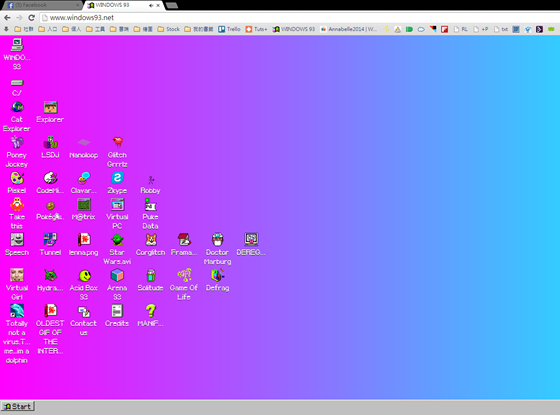The width and height of the screenshot is (560, 415).
Task: Open Game Of Life icon
Action: click(184, 275)
